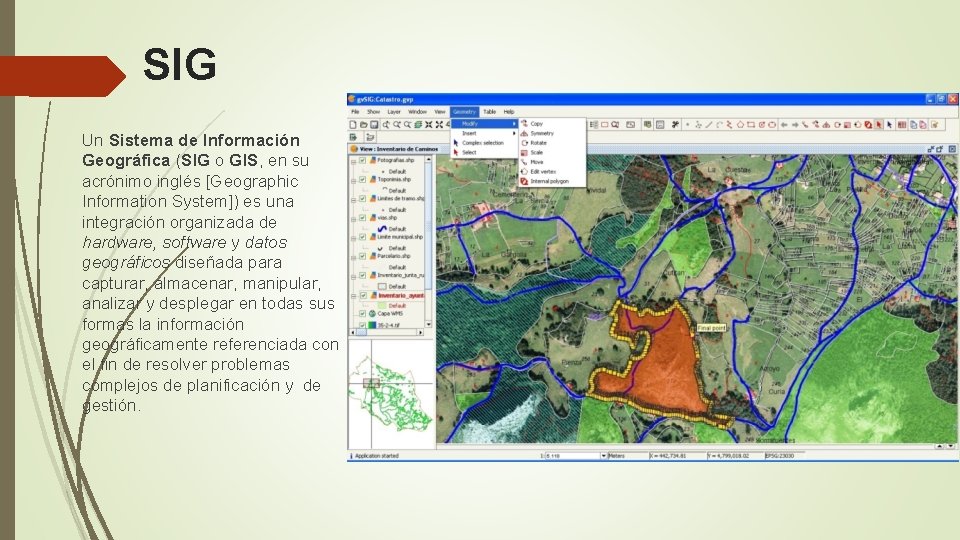The height and width of the screenshot is (540, 960).
Task: Collapse the Parcelario.shp tree node
Action: point(353,257)
